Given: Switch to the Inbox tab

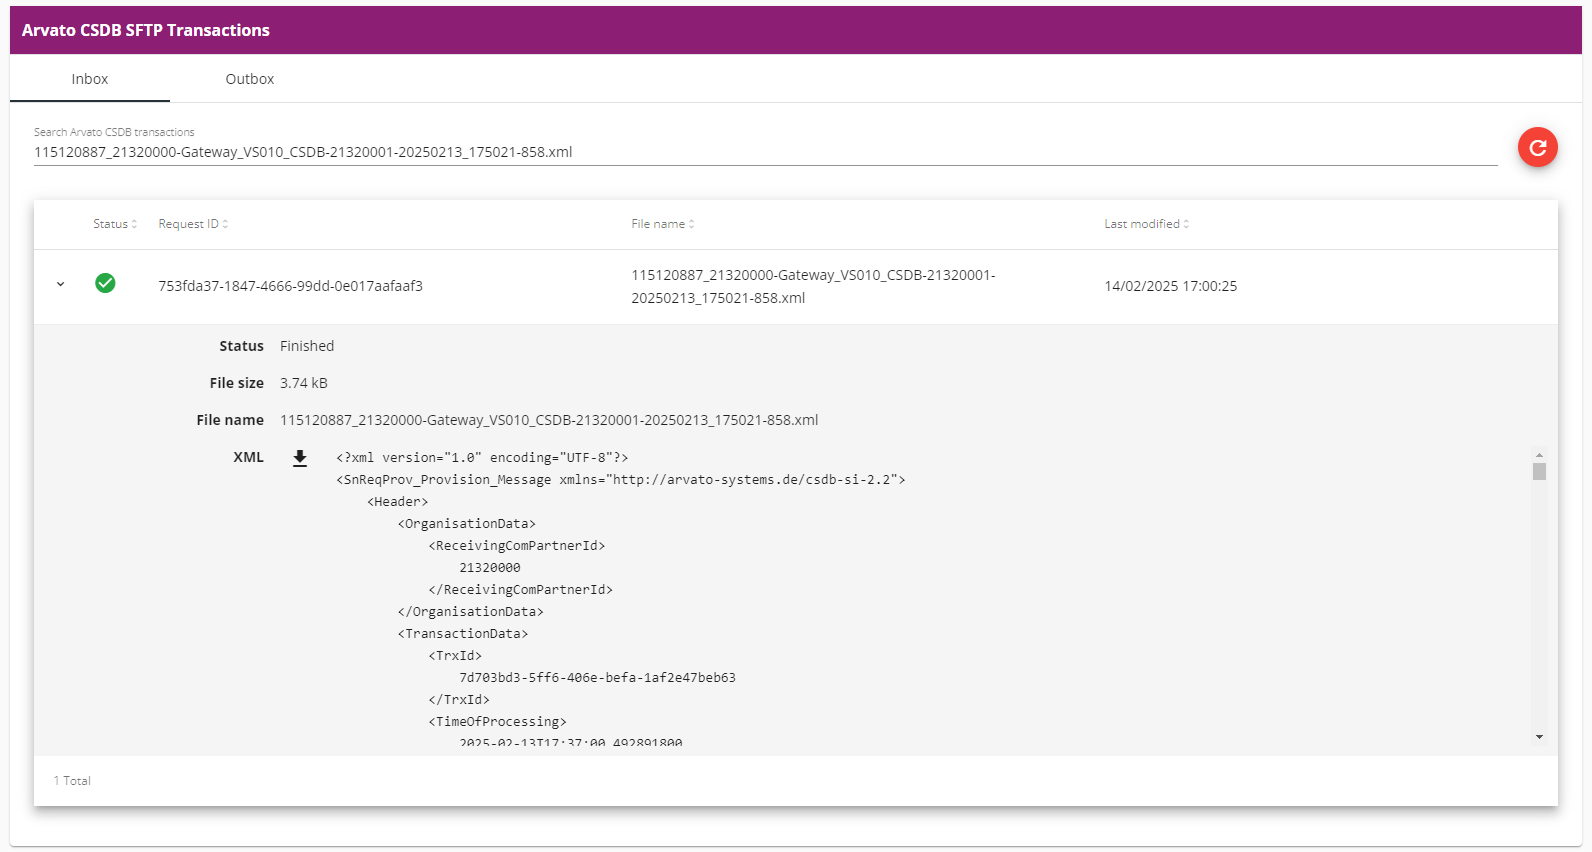Looking at the screenshot, I should pos(90,79).
